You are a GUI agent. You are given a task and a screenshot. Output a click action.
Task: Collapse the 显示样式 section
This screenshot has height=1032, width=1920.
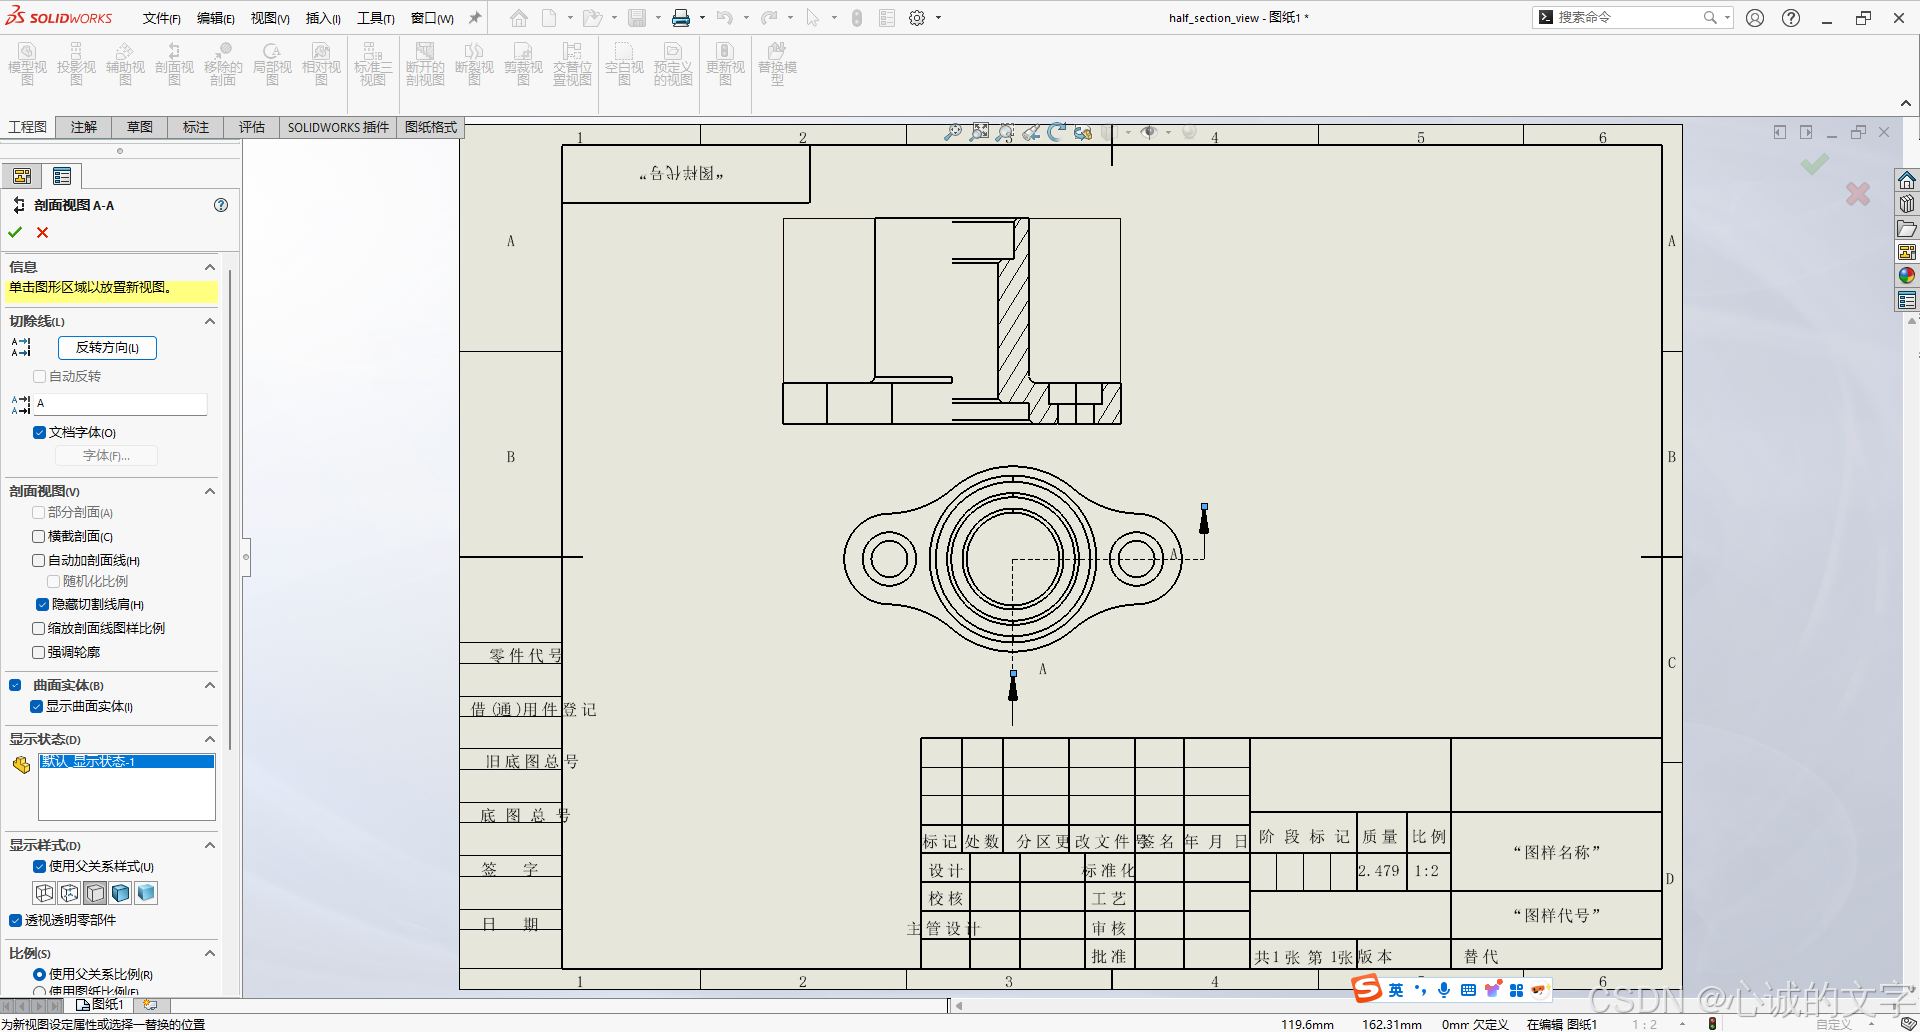coord(210,845)
